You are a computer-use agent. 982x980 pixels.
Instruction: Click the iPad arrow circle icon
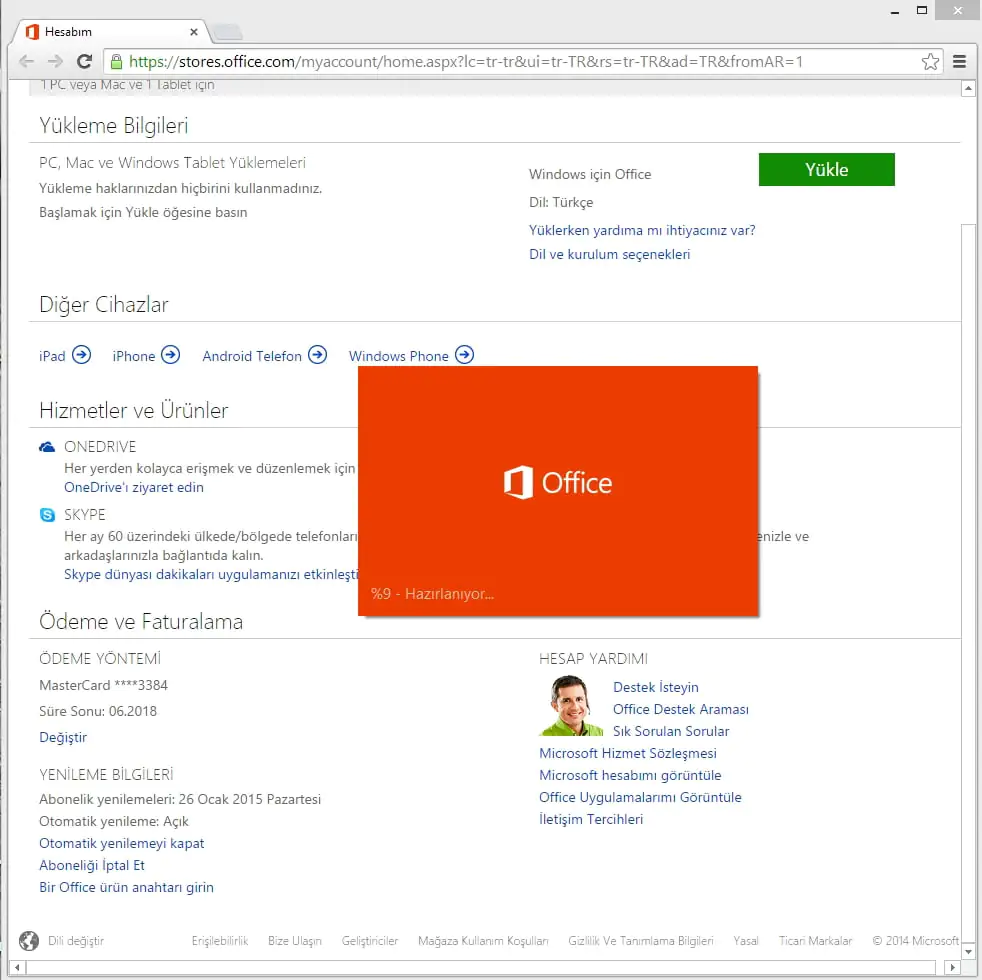pos(81,355)
